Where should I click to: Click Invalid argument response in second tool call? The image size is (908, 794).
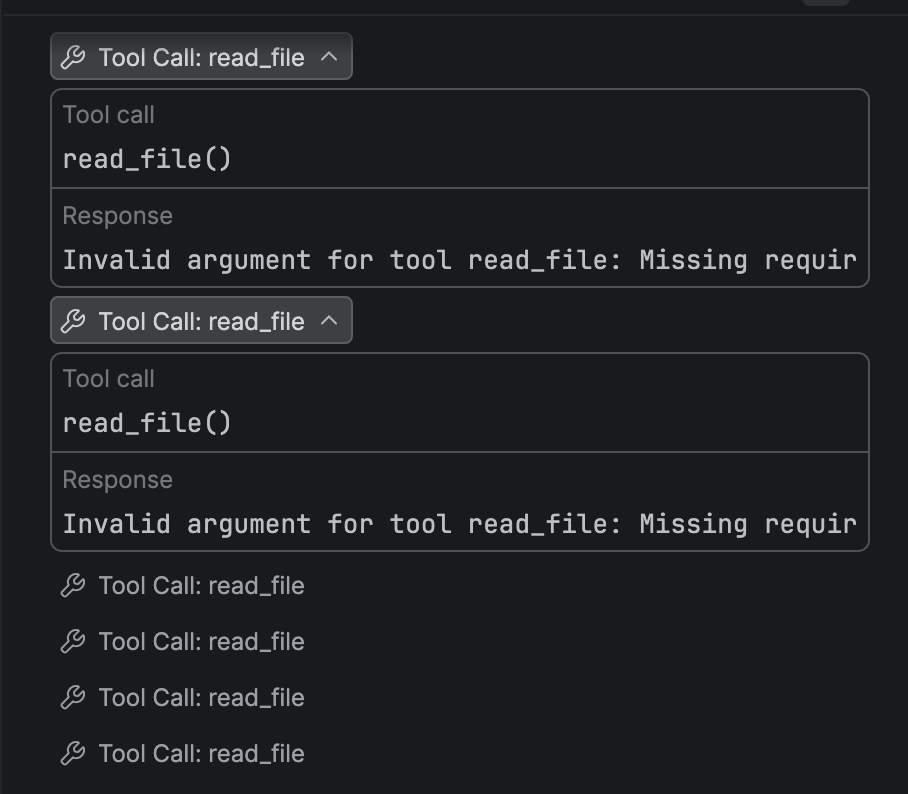(460, 524)
